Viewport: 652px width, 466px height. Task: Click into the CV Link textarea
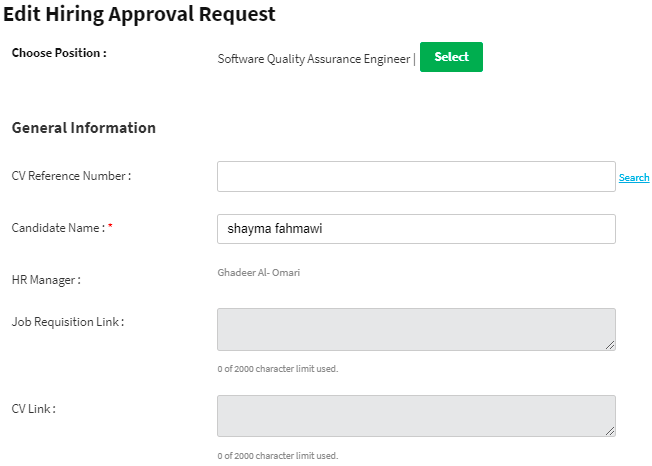point(416,416)
